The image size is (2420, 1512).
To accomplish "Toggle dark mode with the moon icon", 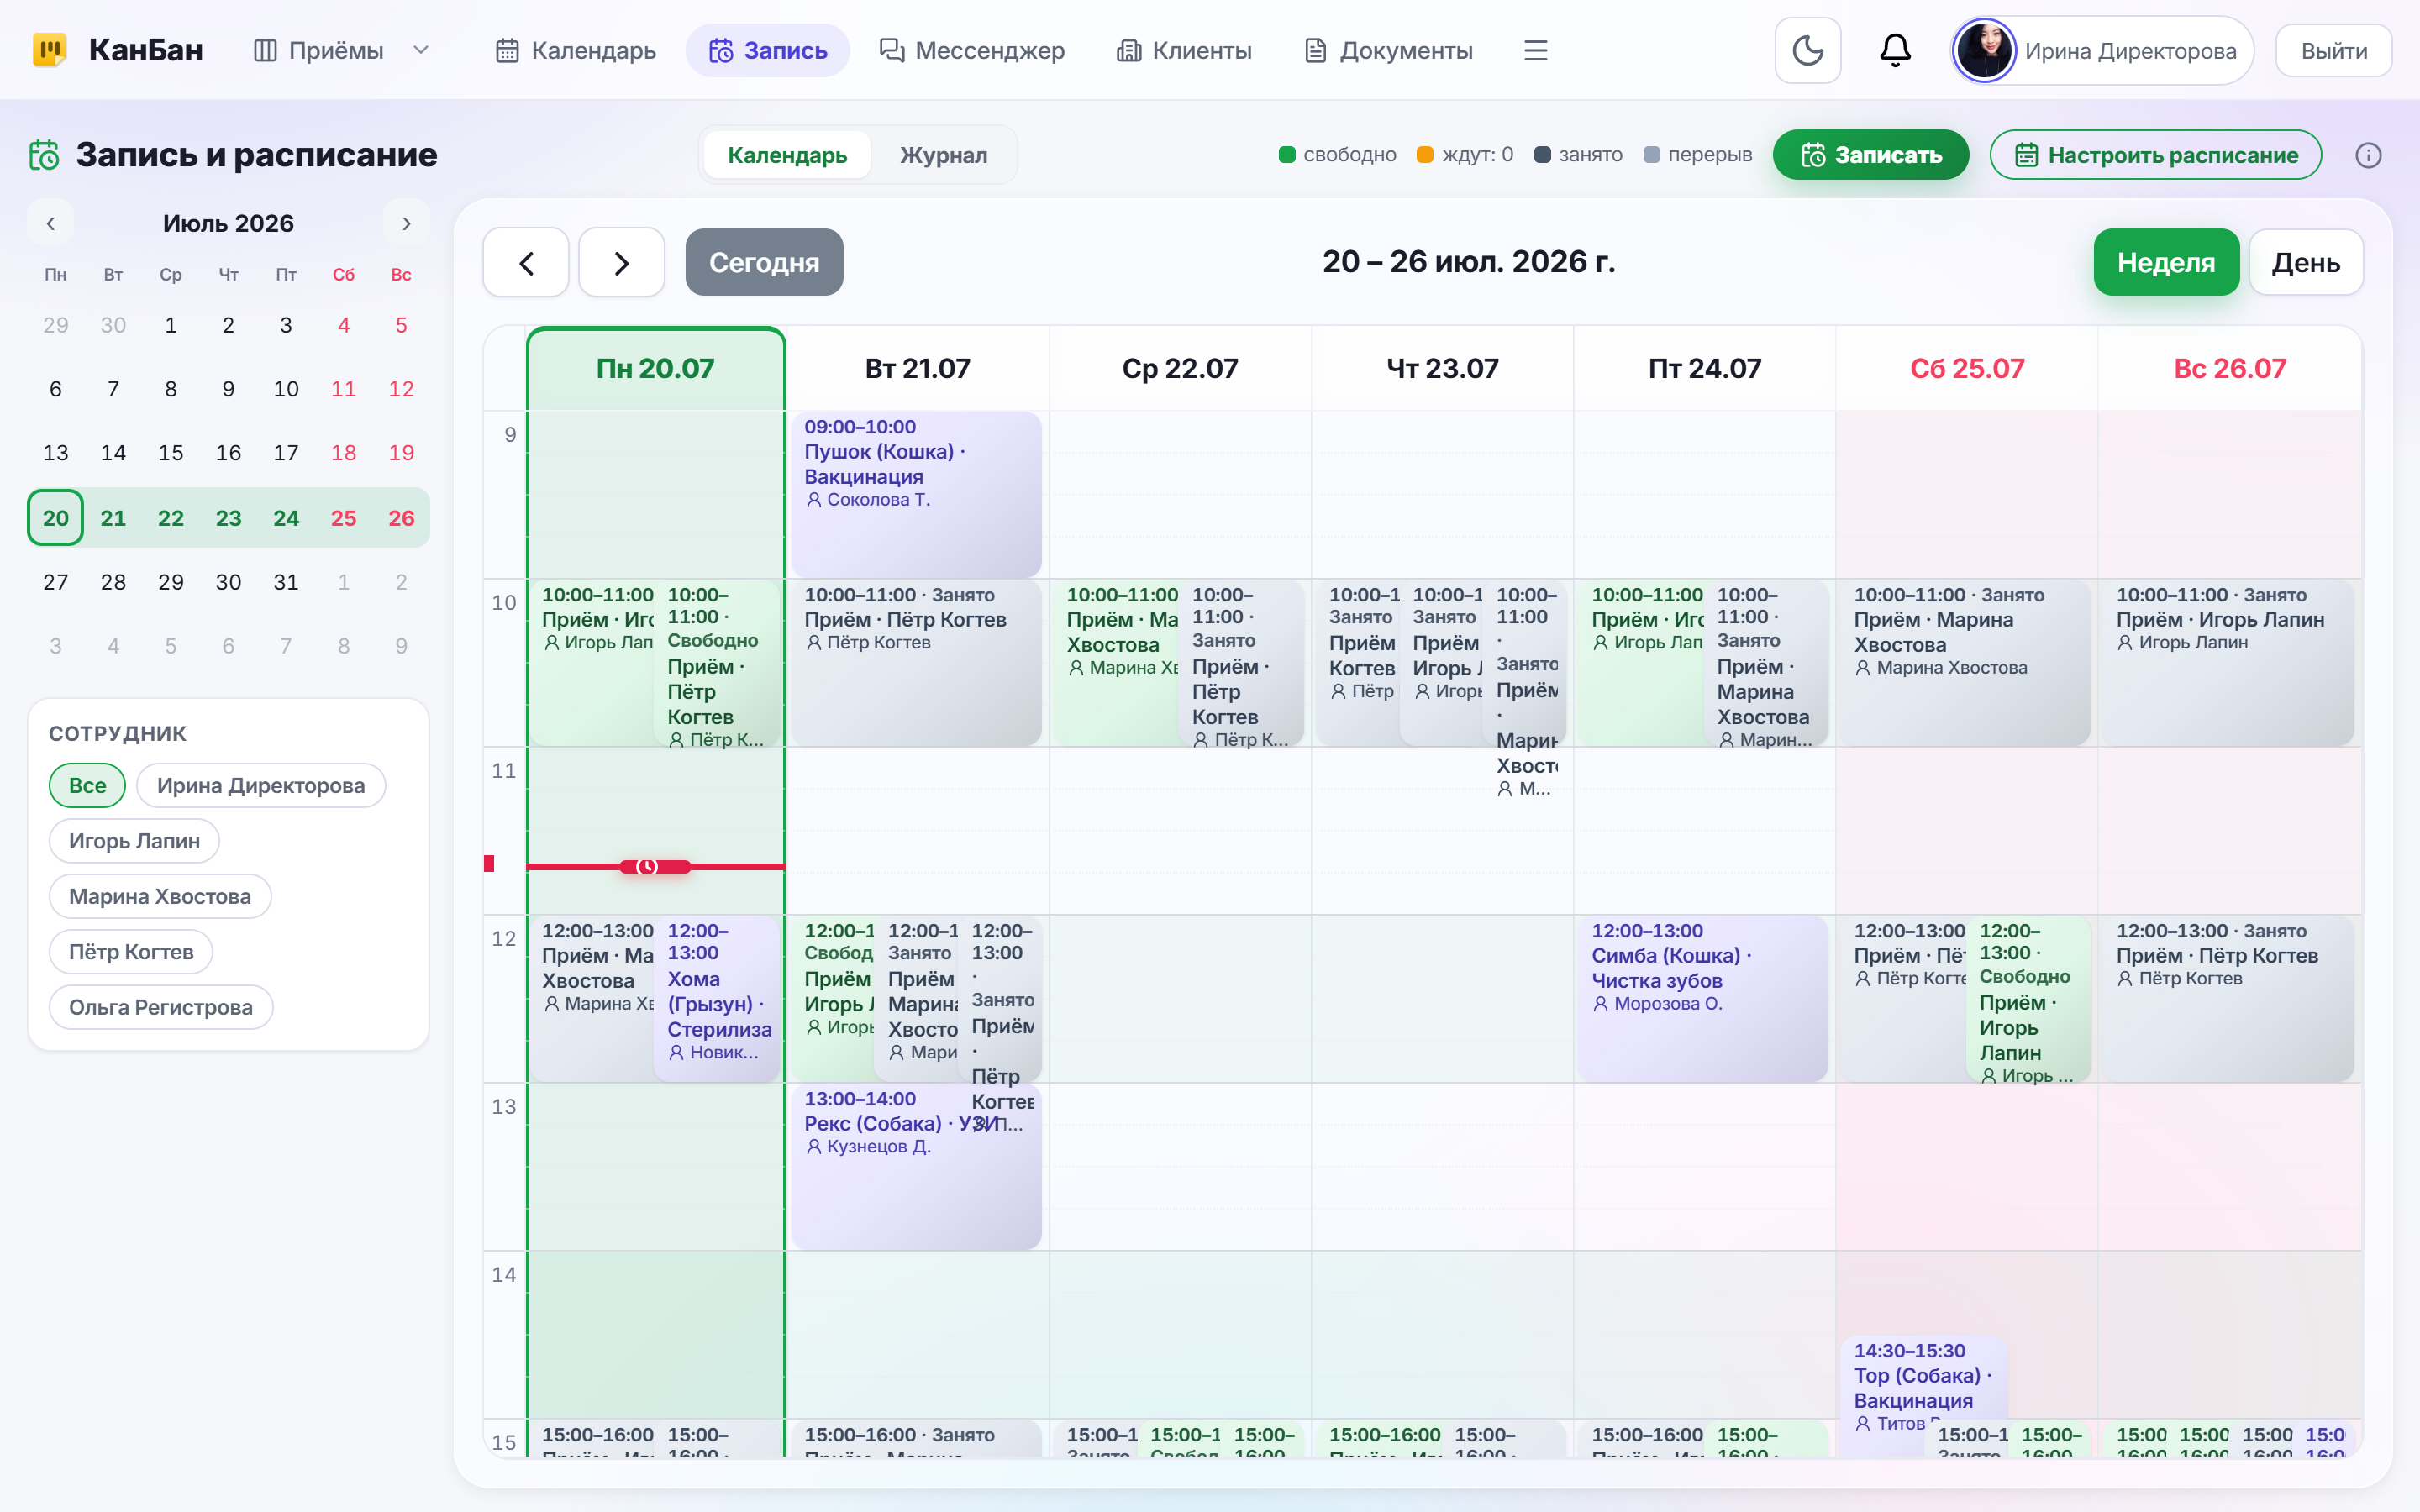I will tap(1807, 50).
